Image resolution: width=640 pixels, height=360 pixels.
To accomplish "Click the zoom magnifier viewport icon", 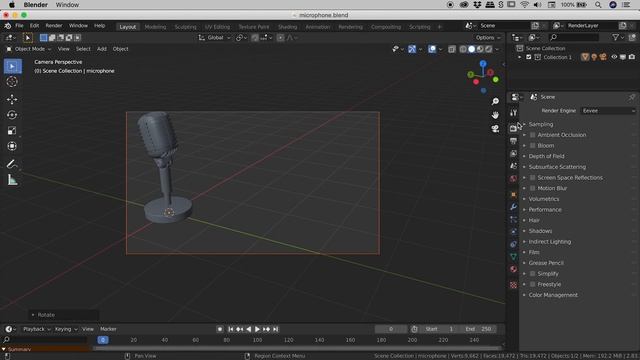I will point(495,101).
